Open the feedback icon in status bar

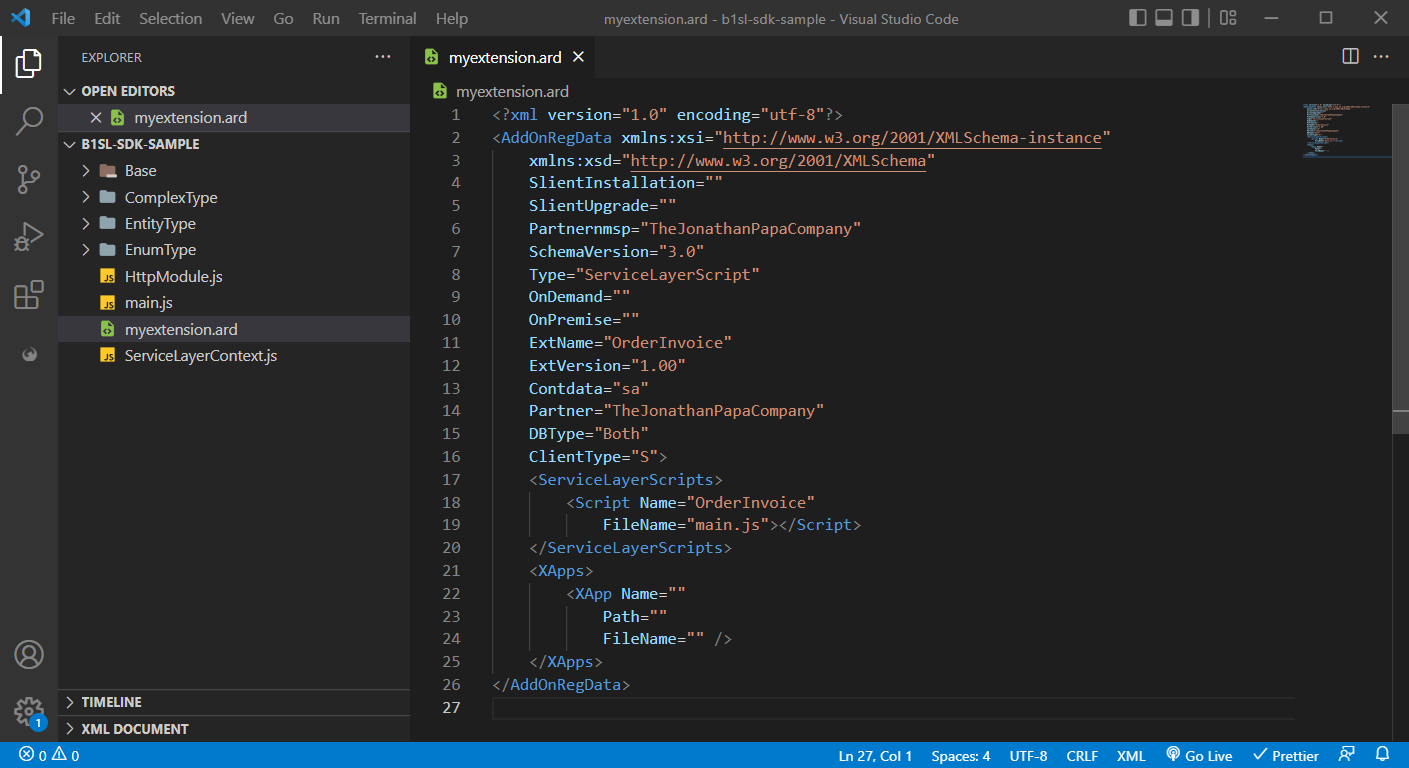coord(1347,756)
